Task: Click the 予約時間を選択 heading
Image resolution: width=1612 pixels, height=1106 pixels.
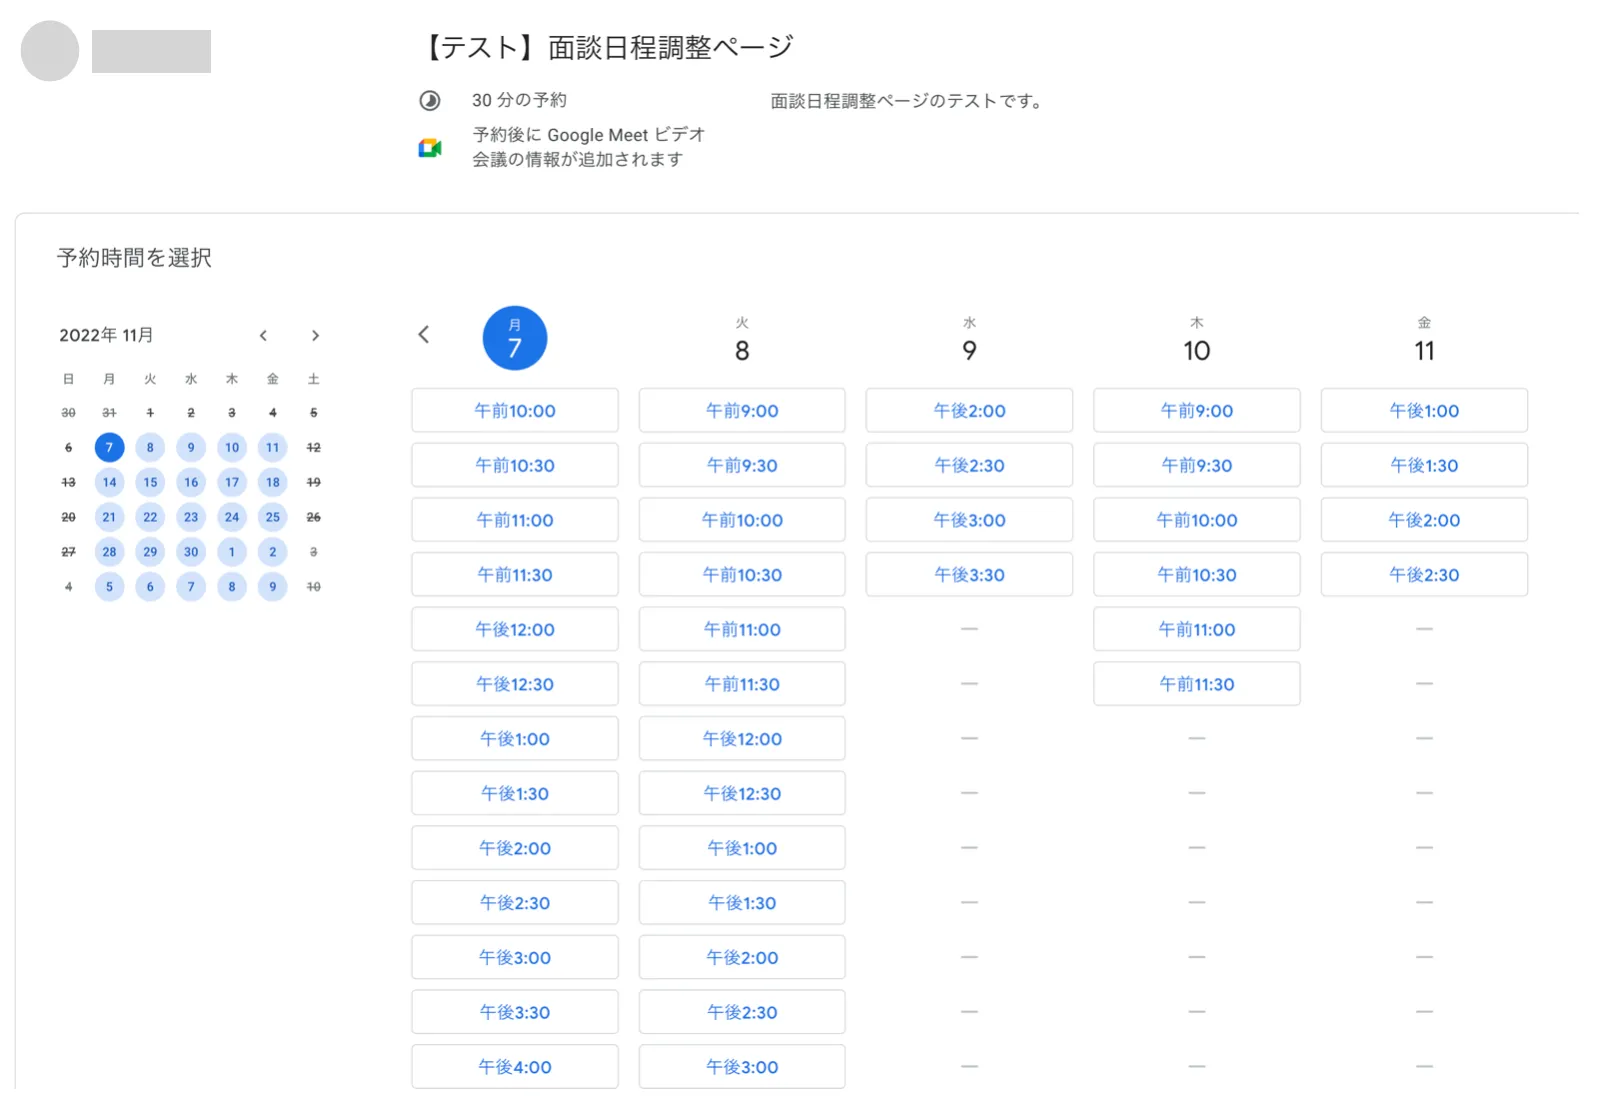Action: (134, 258)
